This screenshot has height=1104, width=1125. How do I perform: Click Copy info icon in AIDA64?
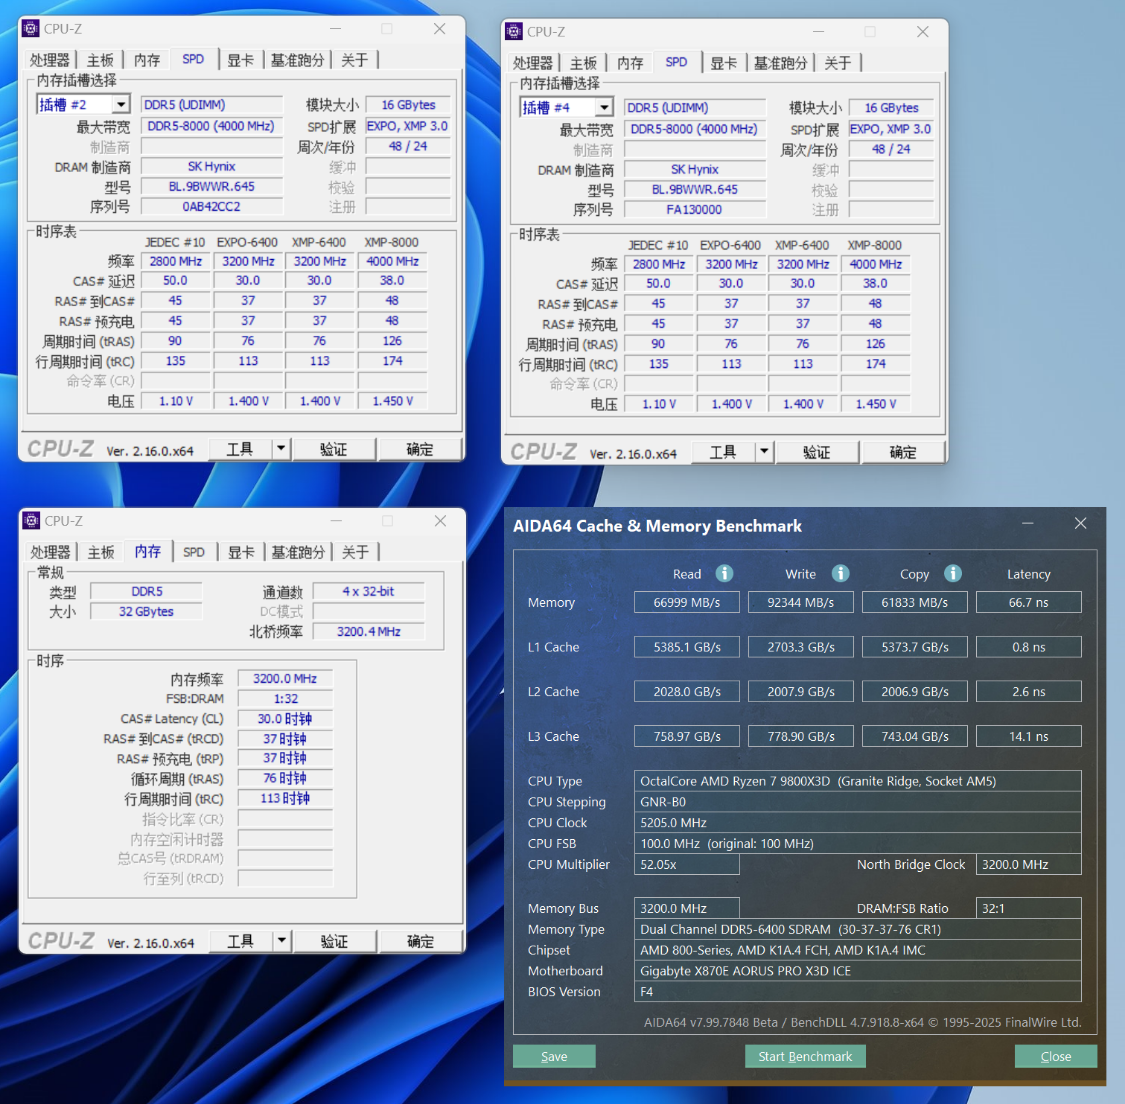coord(953,573)
